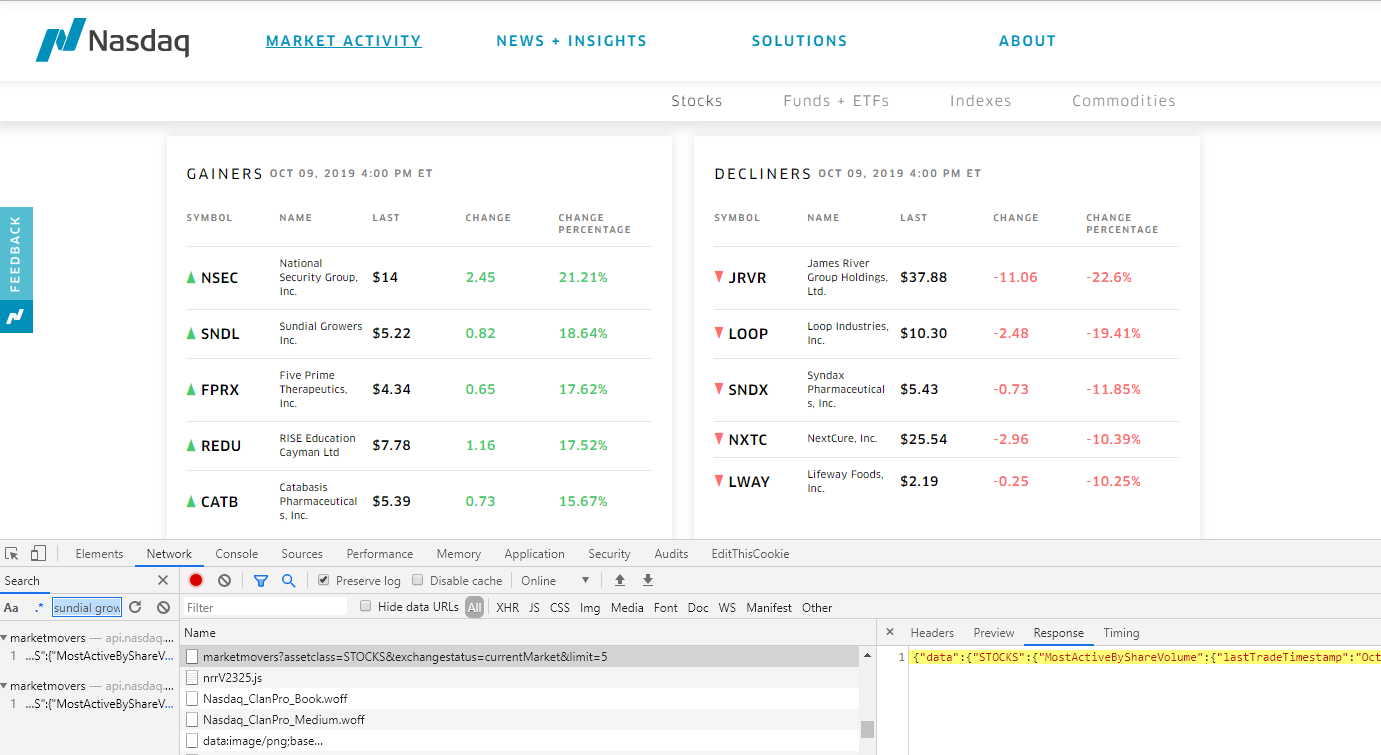
Task: Toggle the device toolbar icon
Action: click(38, 553)
